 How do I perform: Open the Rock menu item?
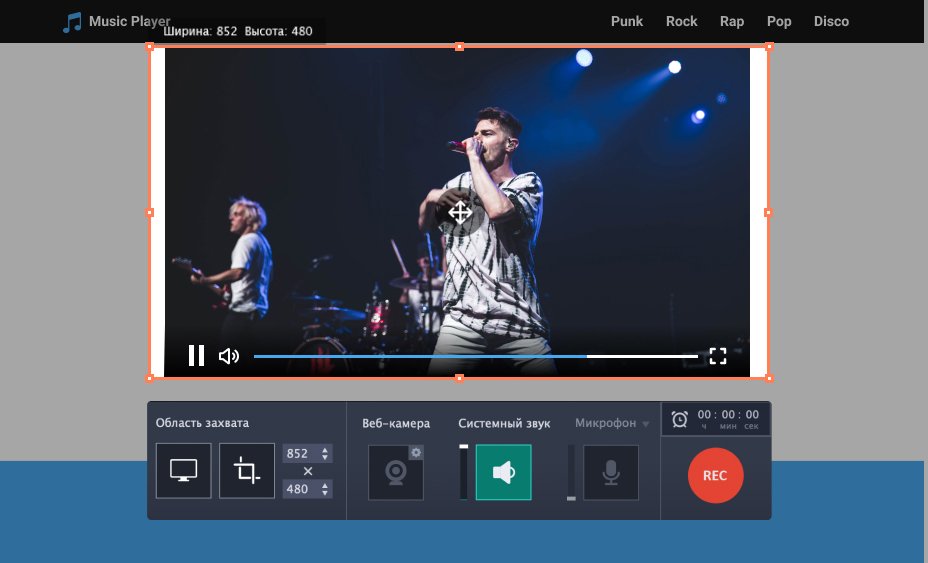(681, 21)
